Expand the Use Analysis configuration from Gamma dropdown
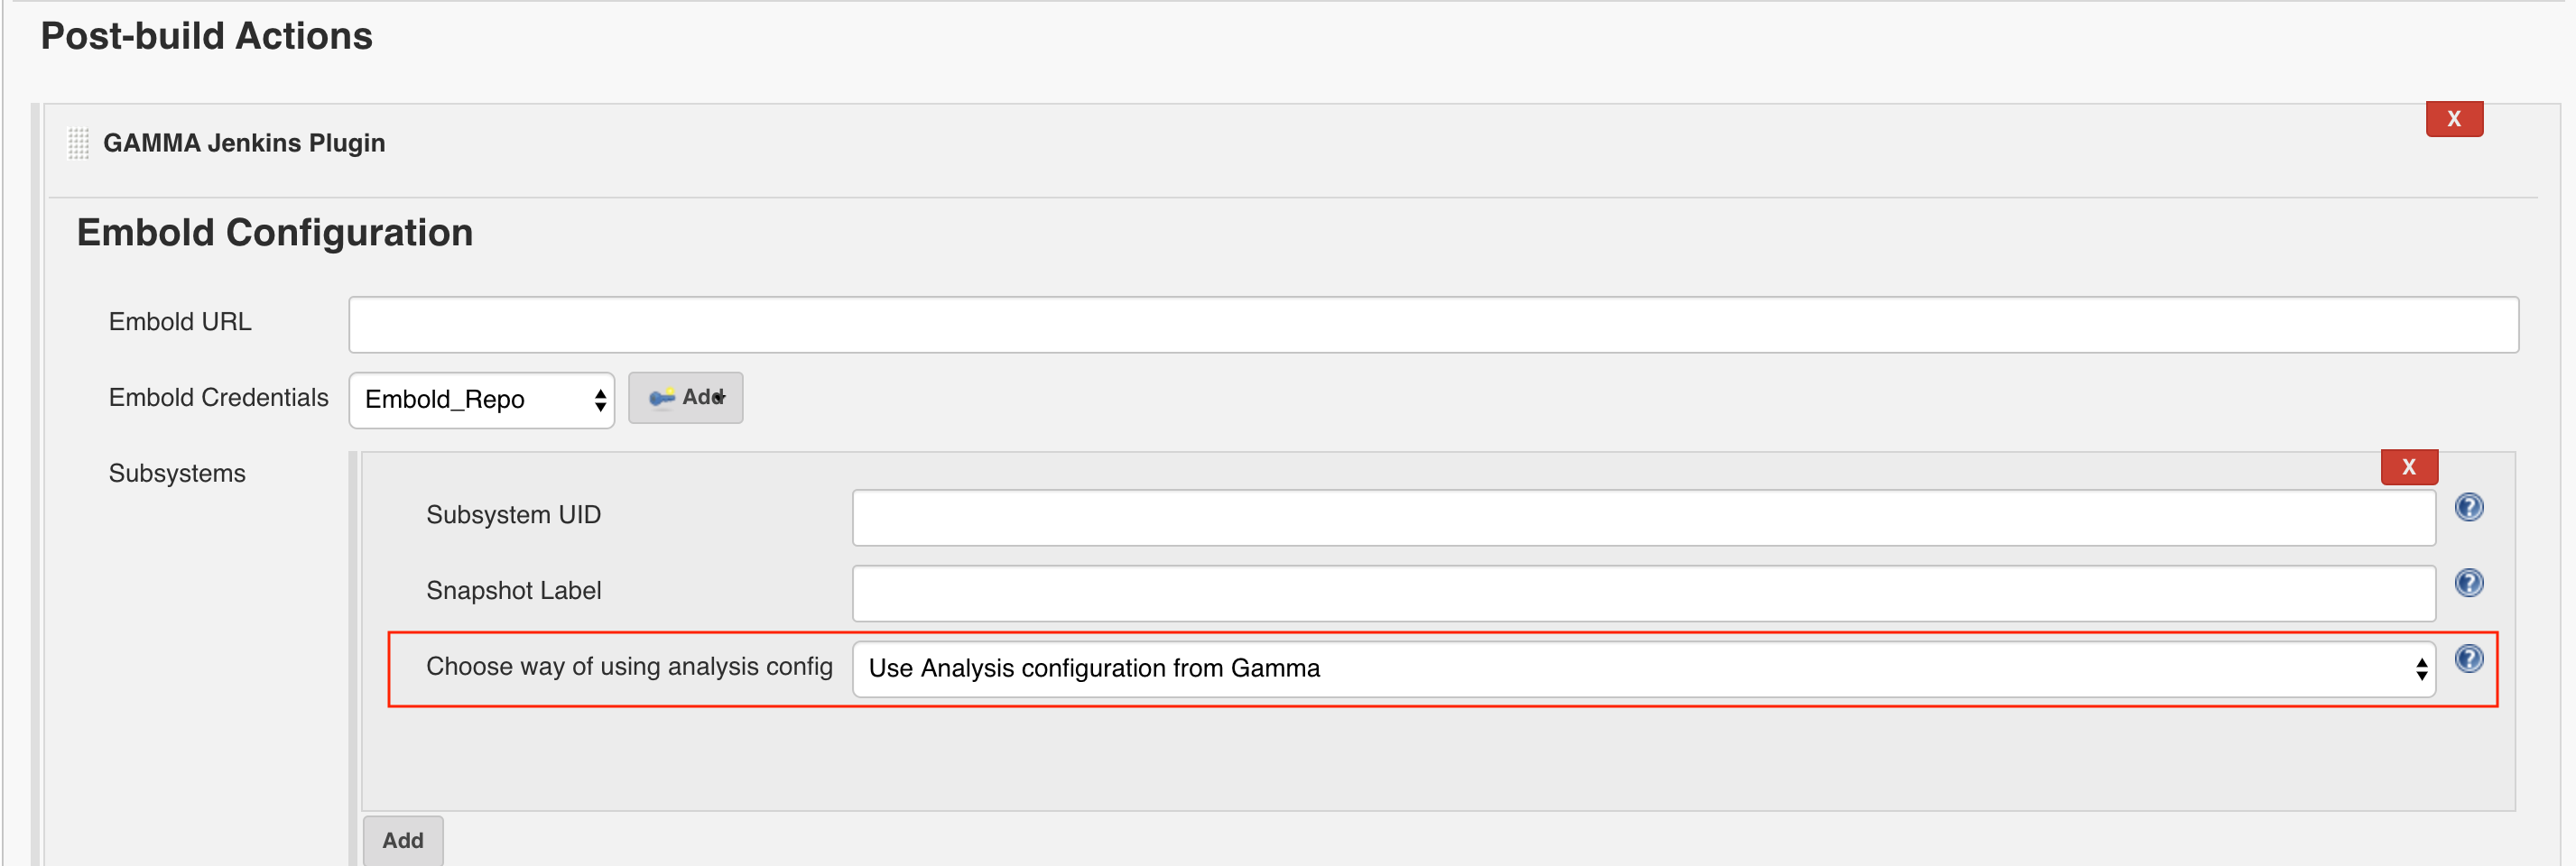The image size is (2576, 866). [1643, 669]
